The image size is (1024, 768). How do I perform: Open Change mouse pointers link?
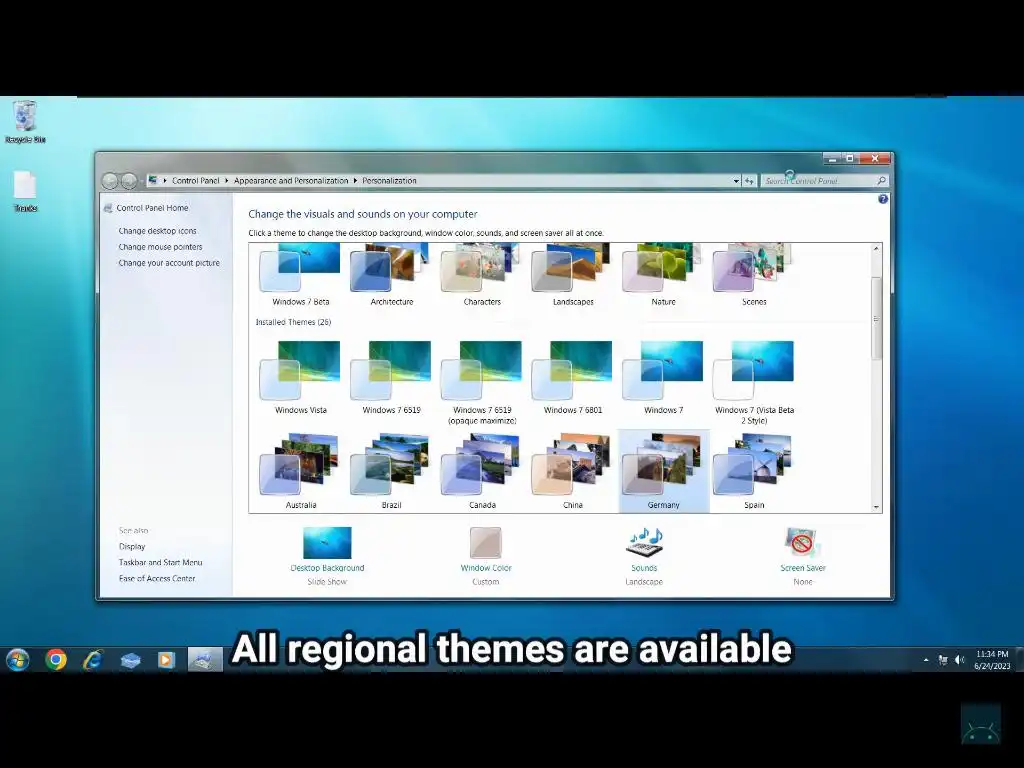click(x=160, y=247)
